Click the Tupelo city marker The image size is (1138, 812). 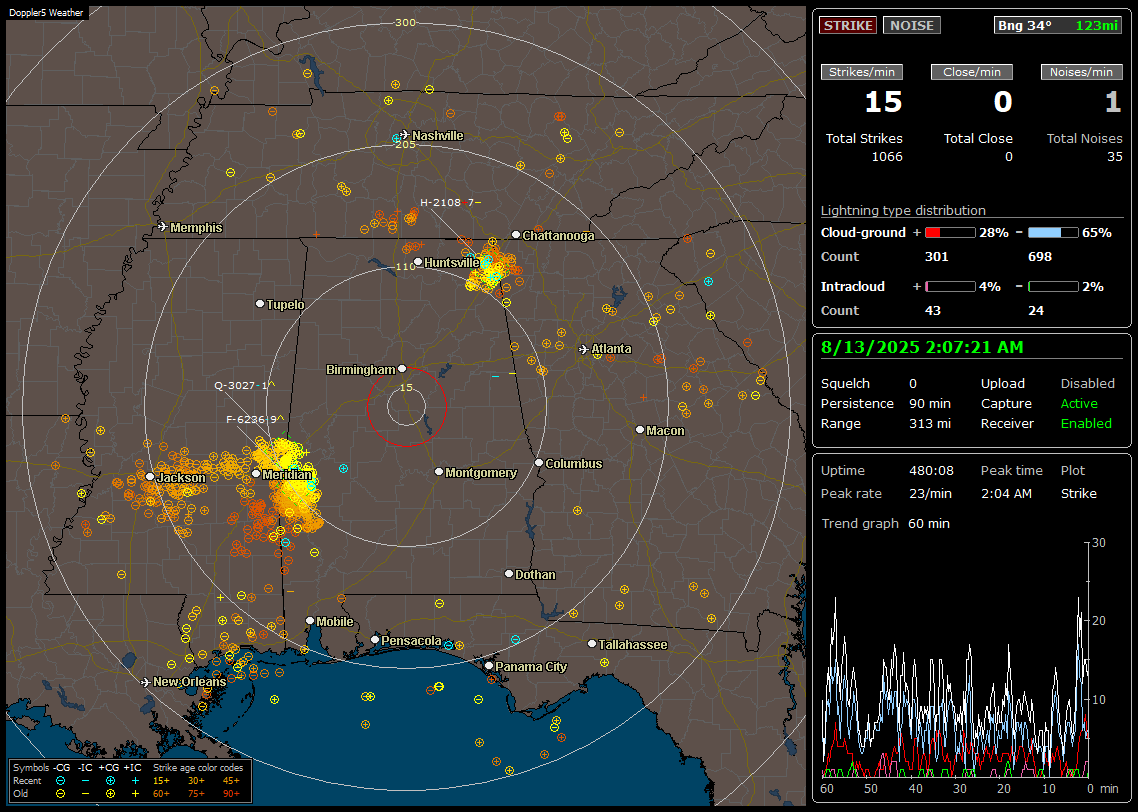pyautogui.click(x=261, y=303)
